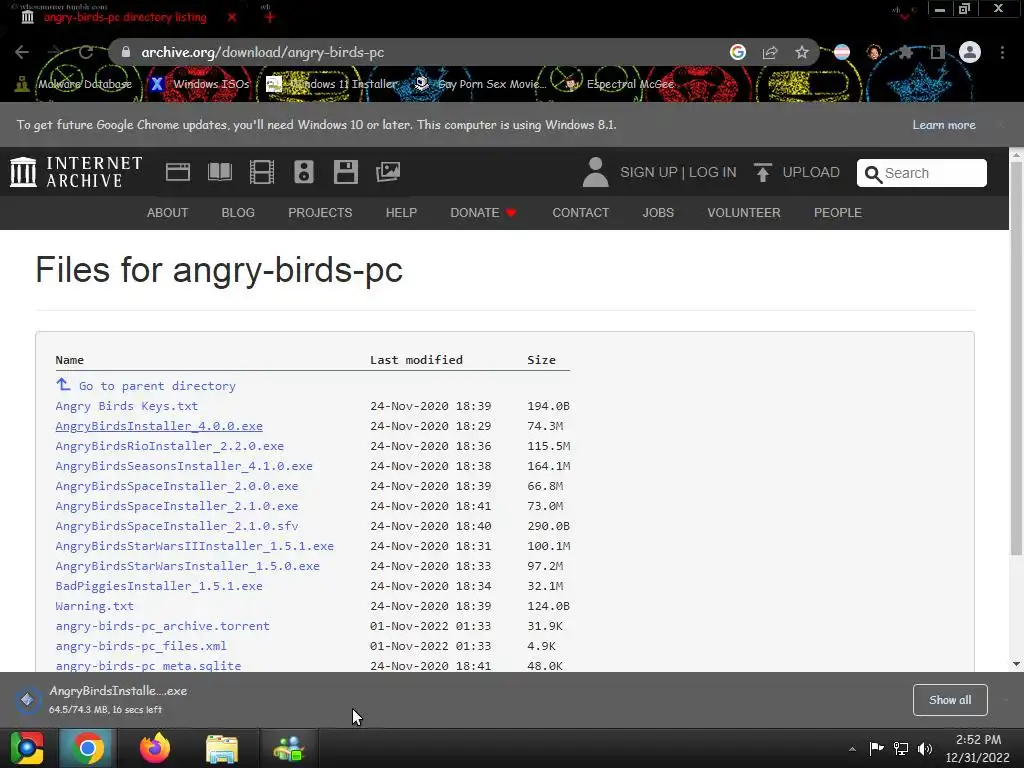Click the network icon in system tray

click(901, 748)
